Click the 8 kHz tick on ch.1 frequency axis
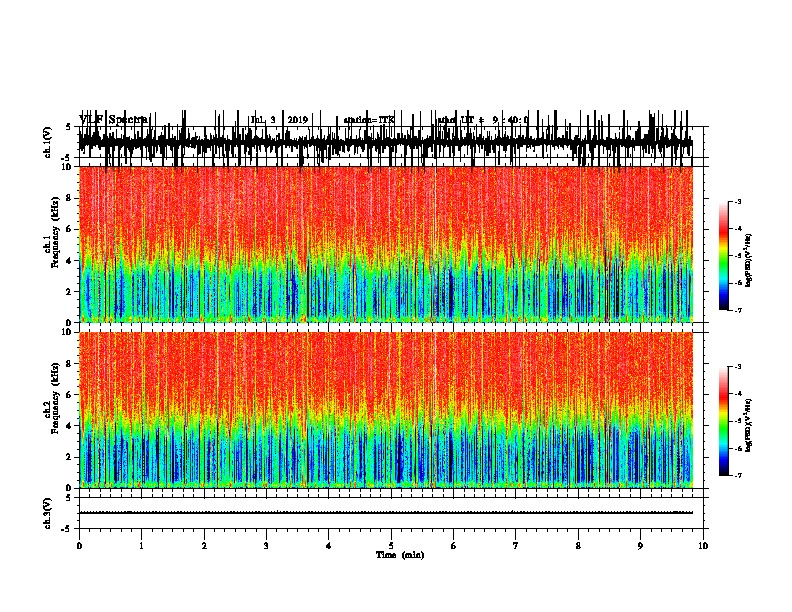Viewport: 792px width, 612px height. [x=69, y=198]
